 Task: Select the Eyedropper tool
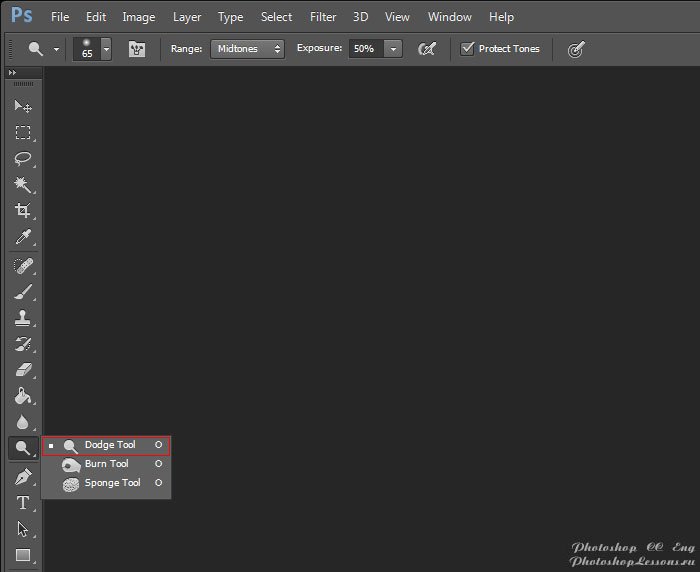point(22,237)
